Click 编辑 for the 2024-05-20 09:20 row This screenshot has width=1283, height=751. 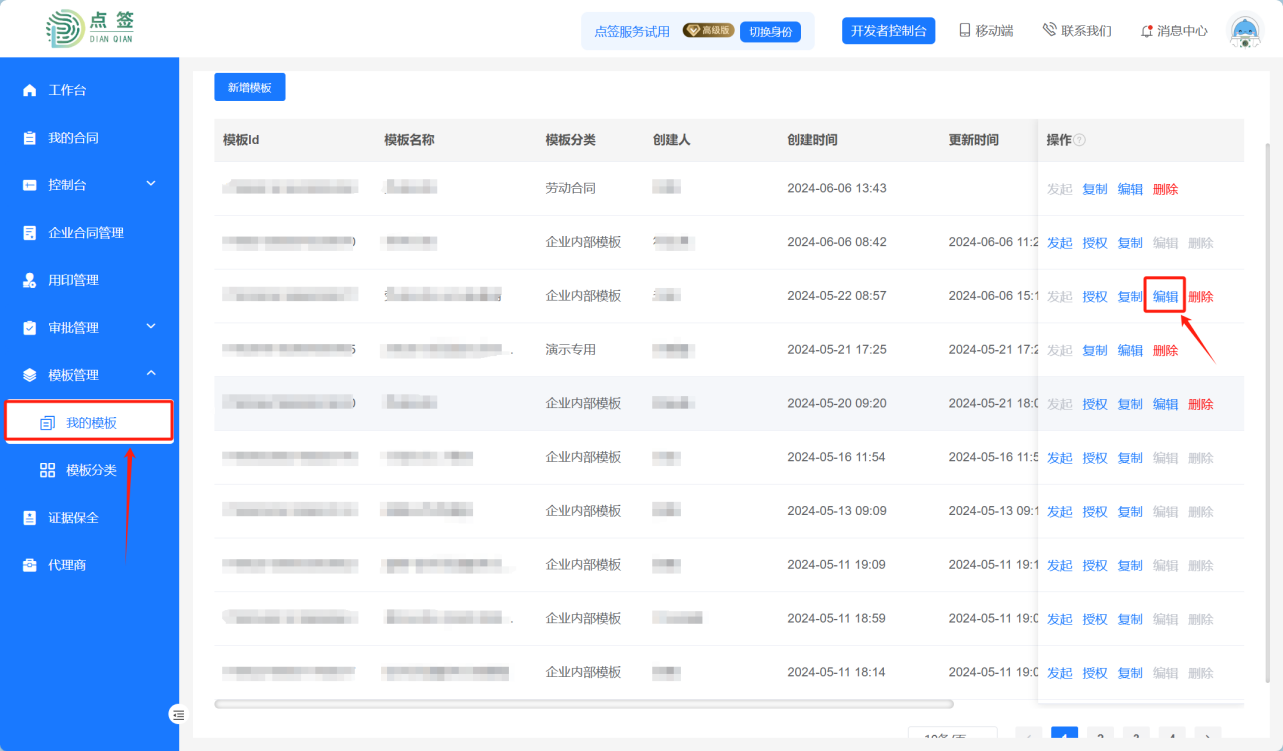pos(1165,405)
